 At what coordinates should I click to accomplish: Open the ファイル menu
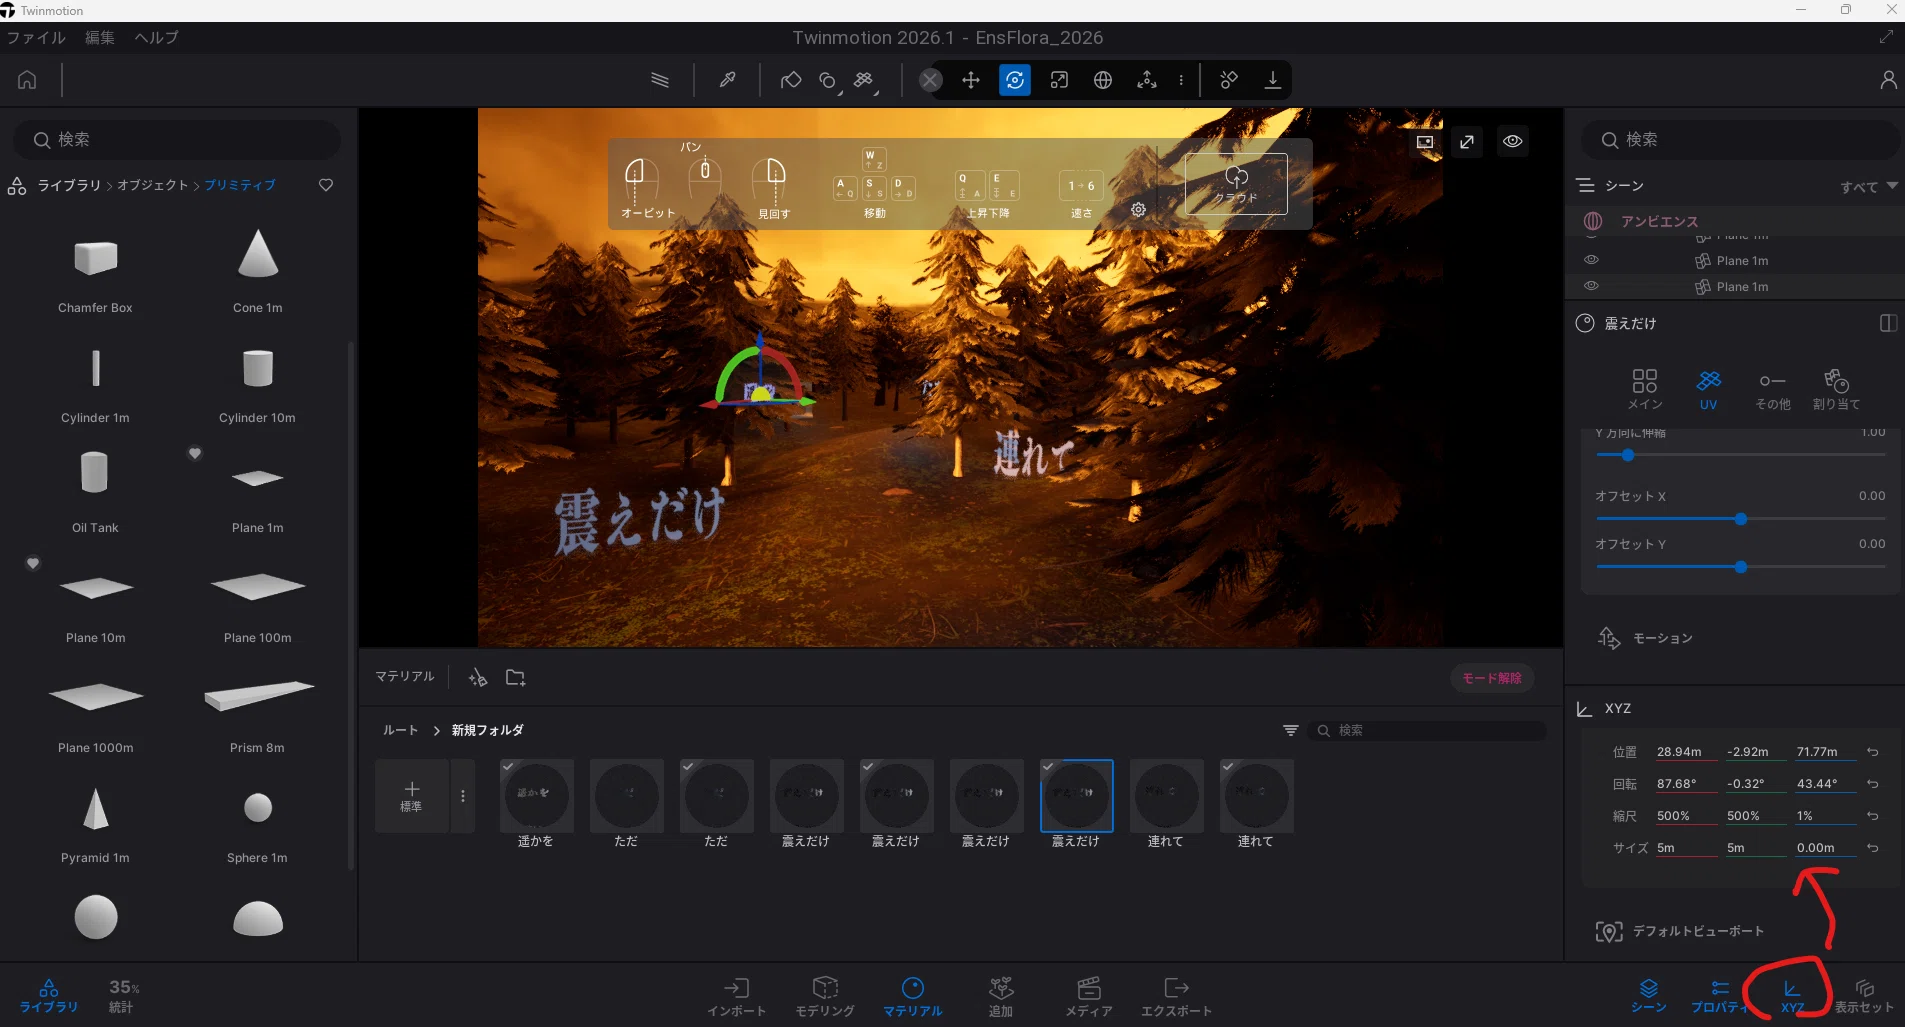pos(36,38)
